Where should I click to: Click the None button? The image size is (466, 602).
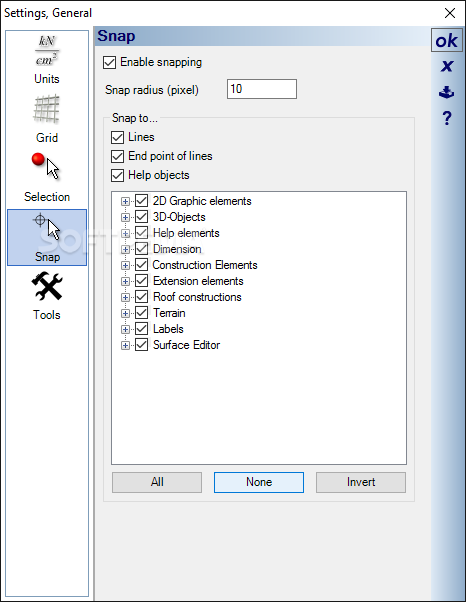(259, 482)
